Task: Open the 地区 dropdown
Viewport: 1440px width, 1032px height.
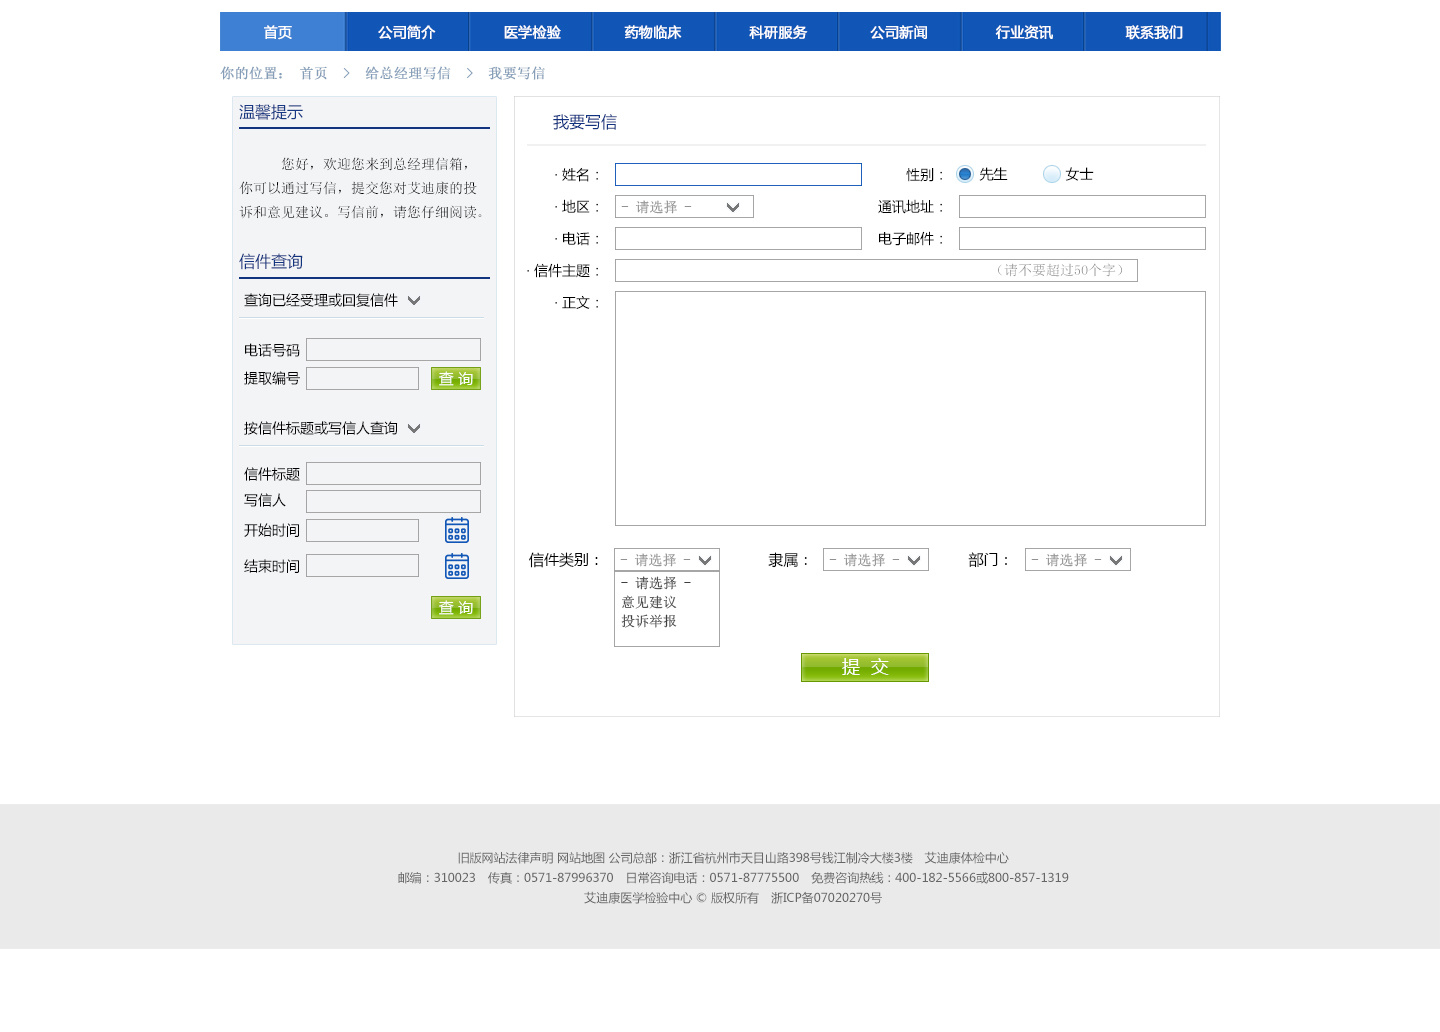Action: 683,206
